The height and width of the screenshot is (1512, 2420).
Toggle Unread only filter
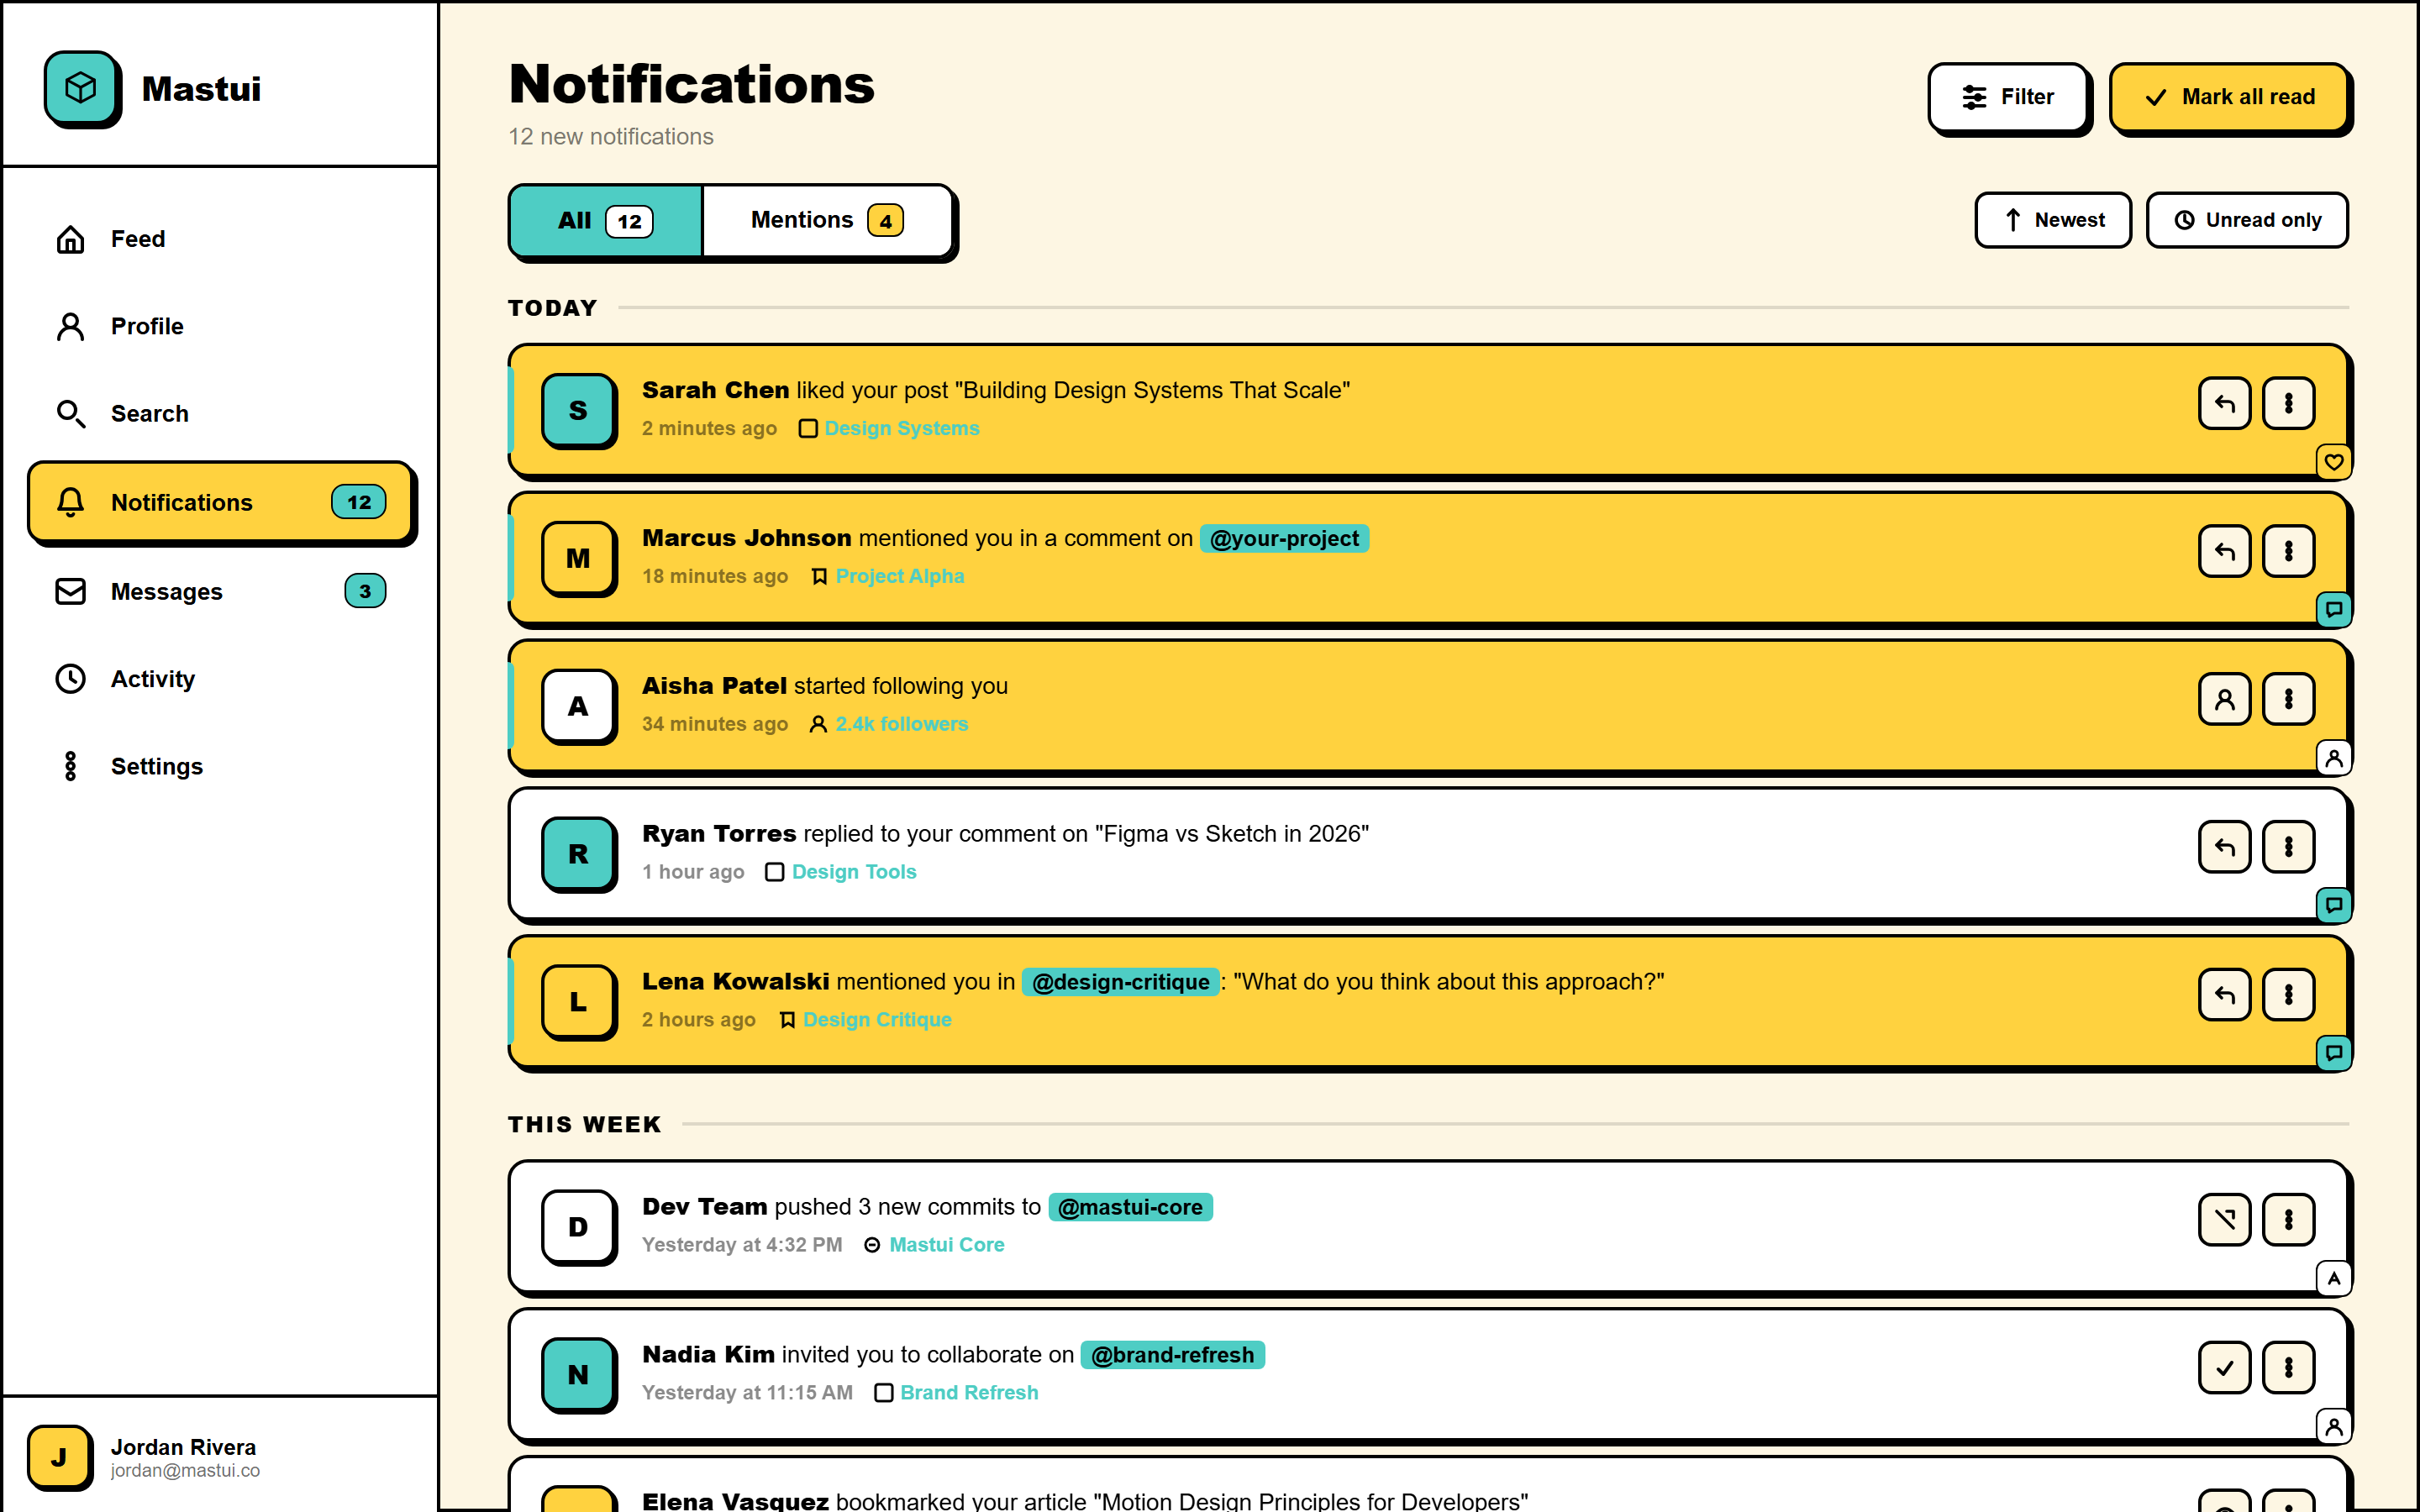[2247, 220]
